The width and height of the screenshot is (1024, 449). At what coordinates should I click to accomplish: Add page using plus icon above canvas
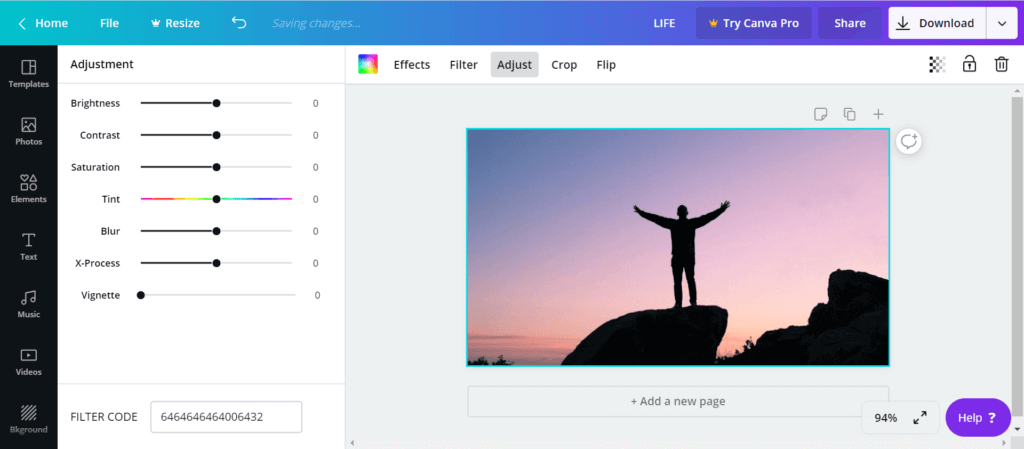click(x=878, y=114)
